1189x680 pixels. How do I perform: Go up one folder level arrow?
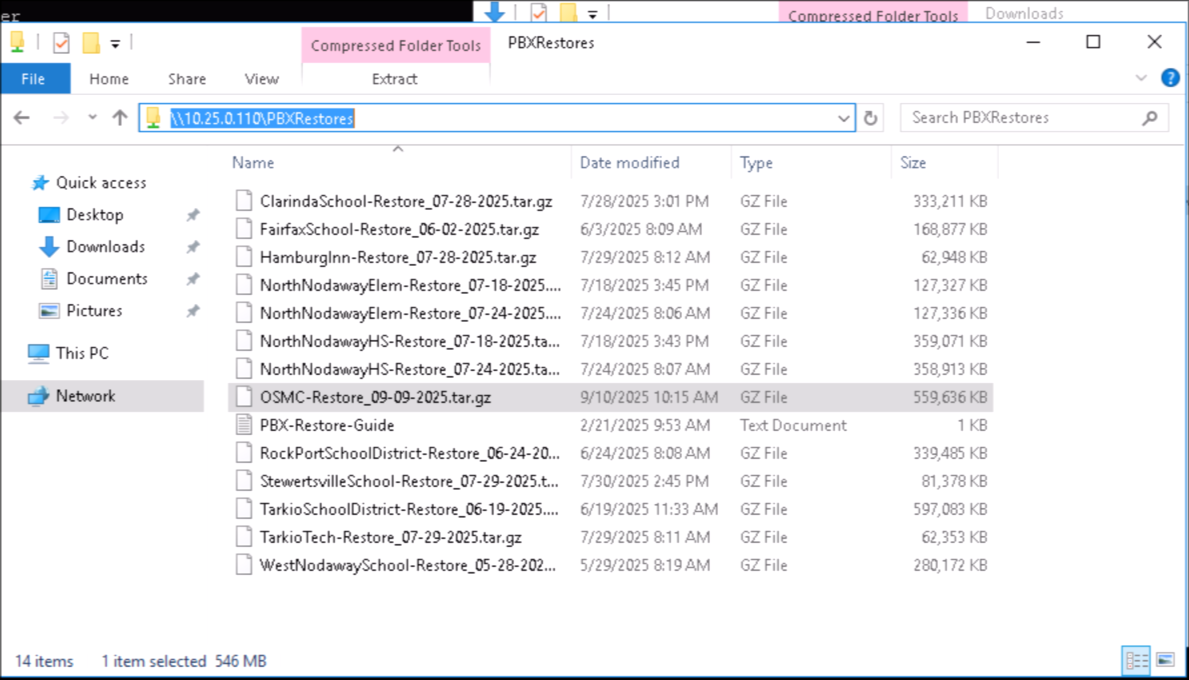click(x=120, y=118)
